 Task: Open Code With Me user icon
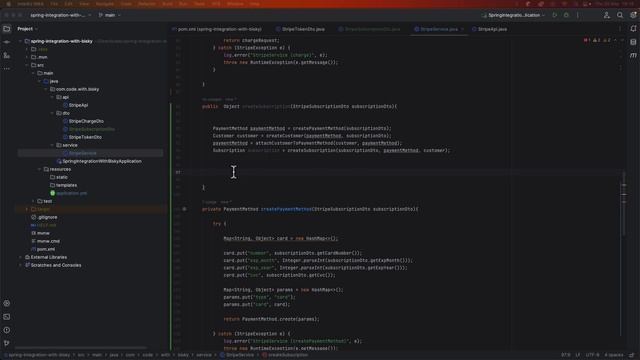coord(607,15)
